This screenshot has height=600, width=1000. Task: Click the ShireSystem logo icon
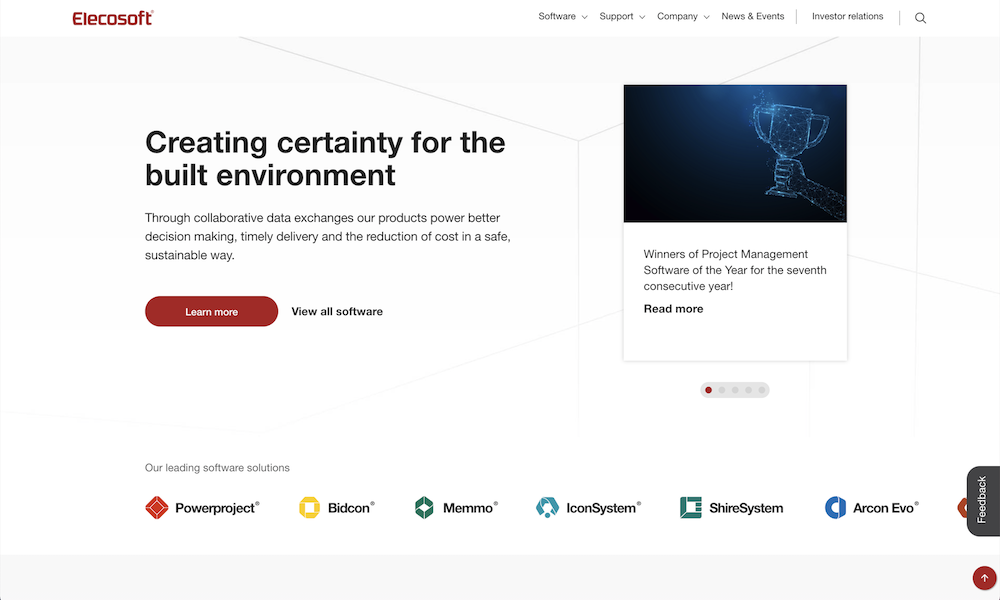pyautogui.click(x=690, y=508)
